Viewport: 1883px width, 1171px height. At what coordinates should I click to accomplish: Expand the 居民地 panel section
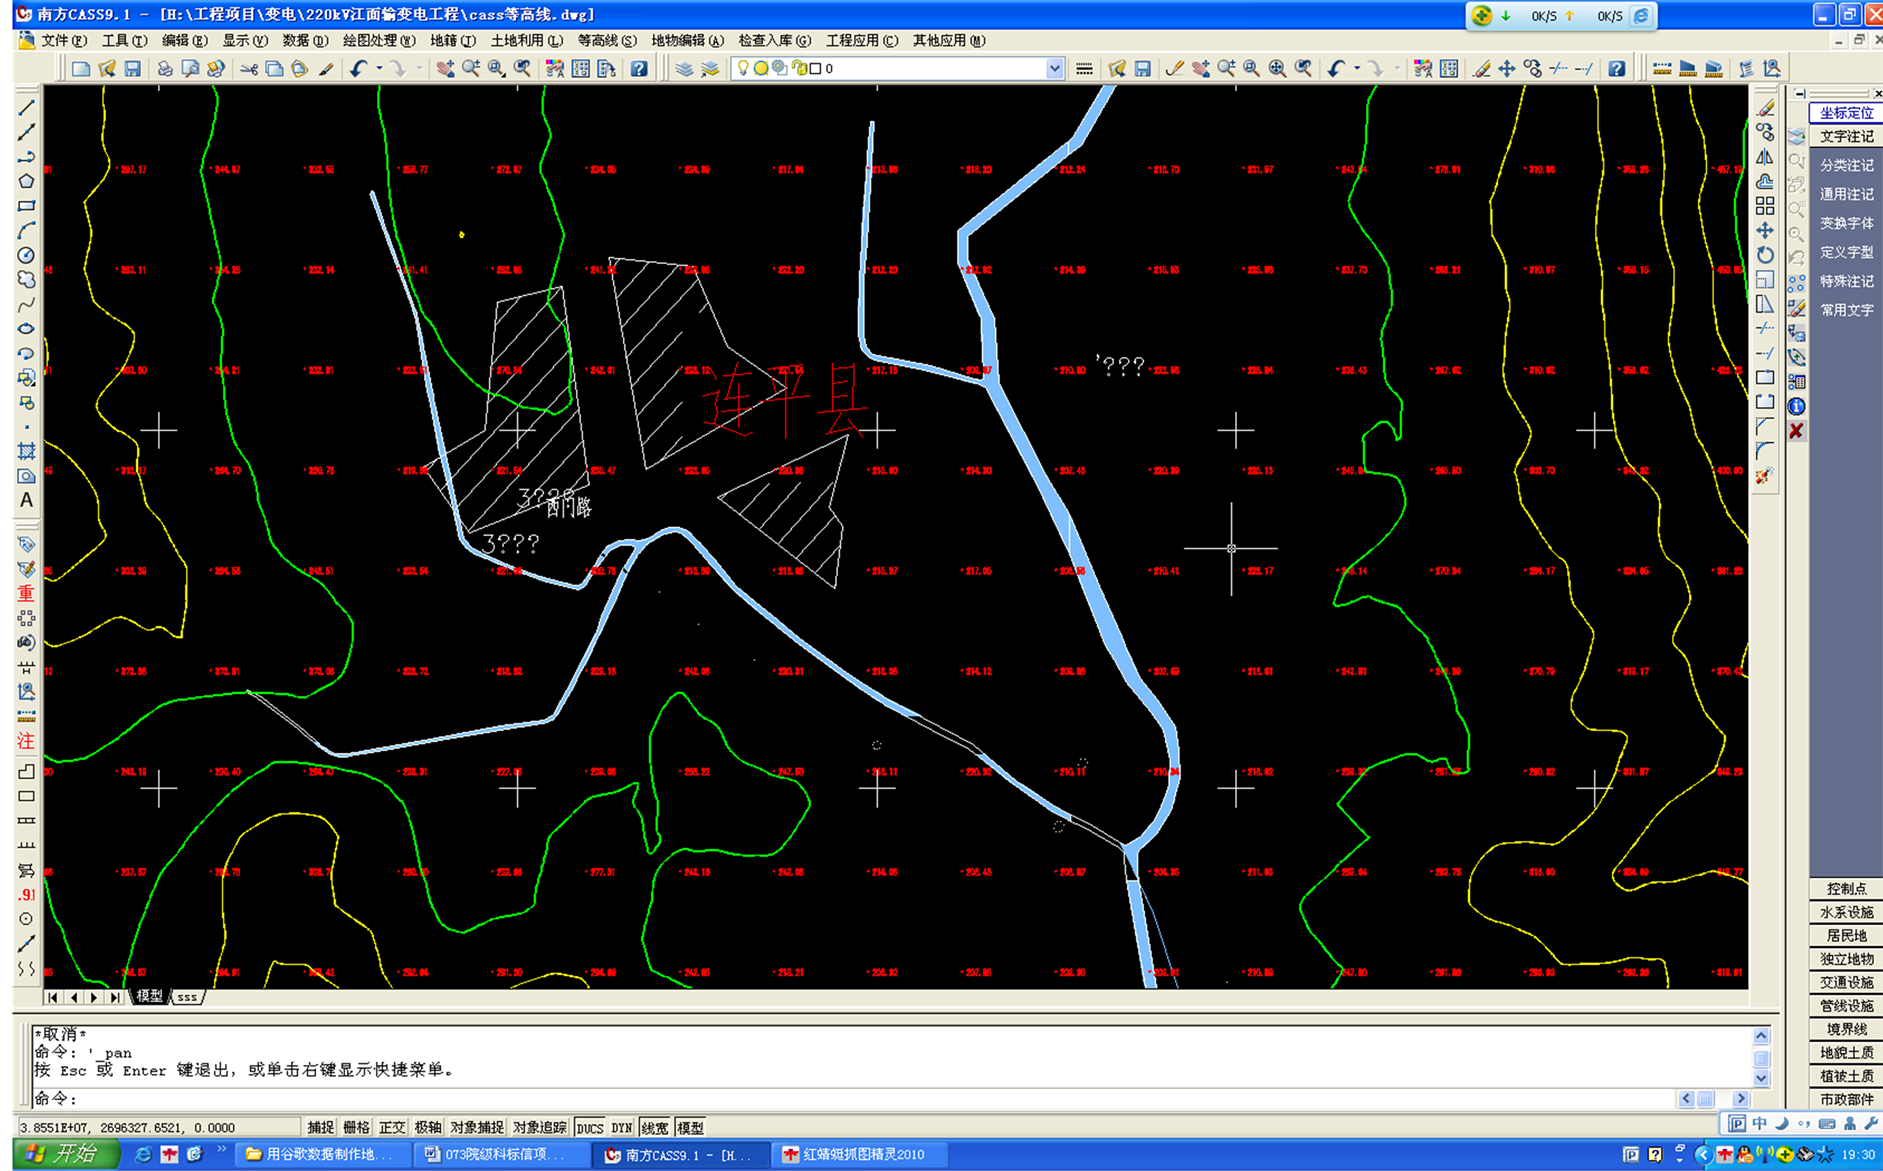(x=1845, y=936)
